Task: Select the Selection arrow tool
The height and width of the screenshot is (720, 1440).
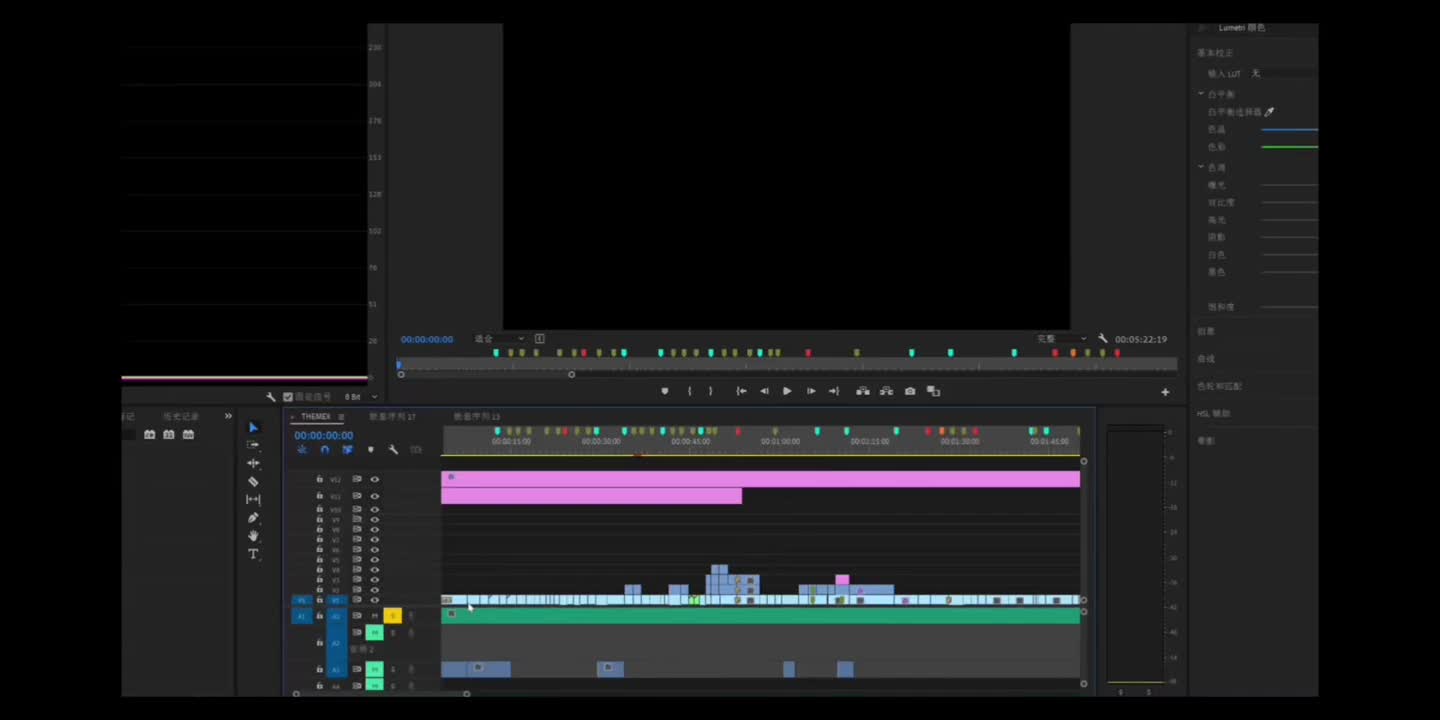Action: coord(253,427)
